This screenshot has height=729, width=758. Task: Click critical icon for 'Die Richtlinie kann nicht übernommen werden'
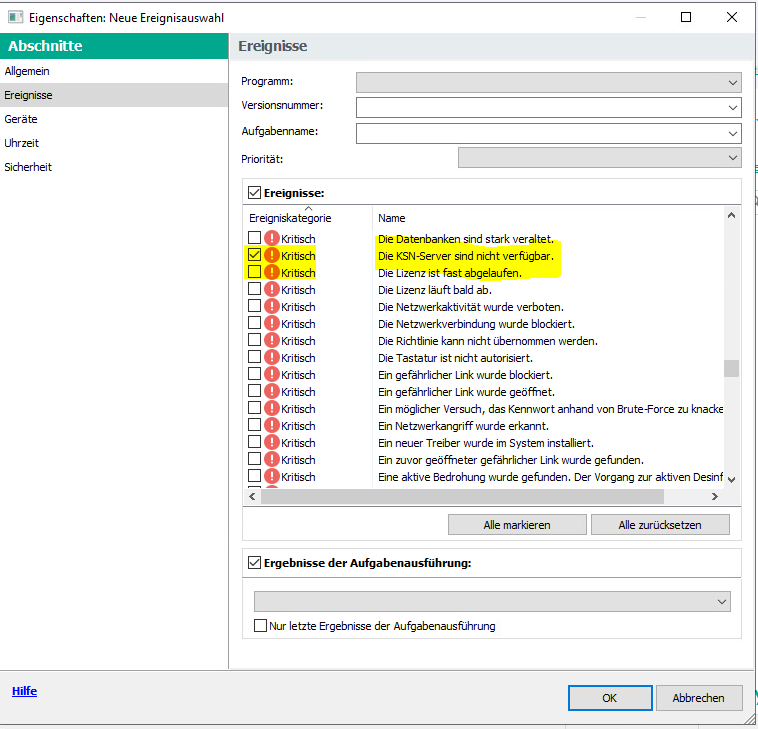[272, 340]
